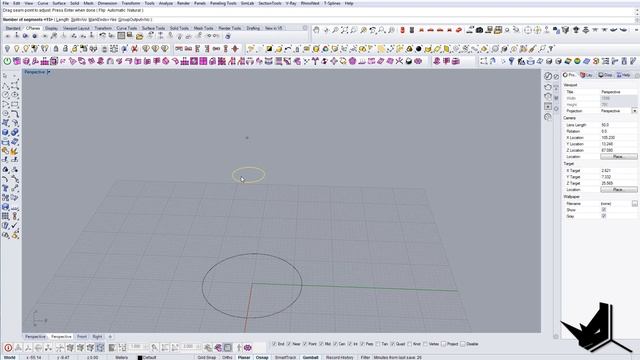Click the padlock lock icon

(56, 49)
